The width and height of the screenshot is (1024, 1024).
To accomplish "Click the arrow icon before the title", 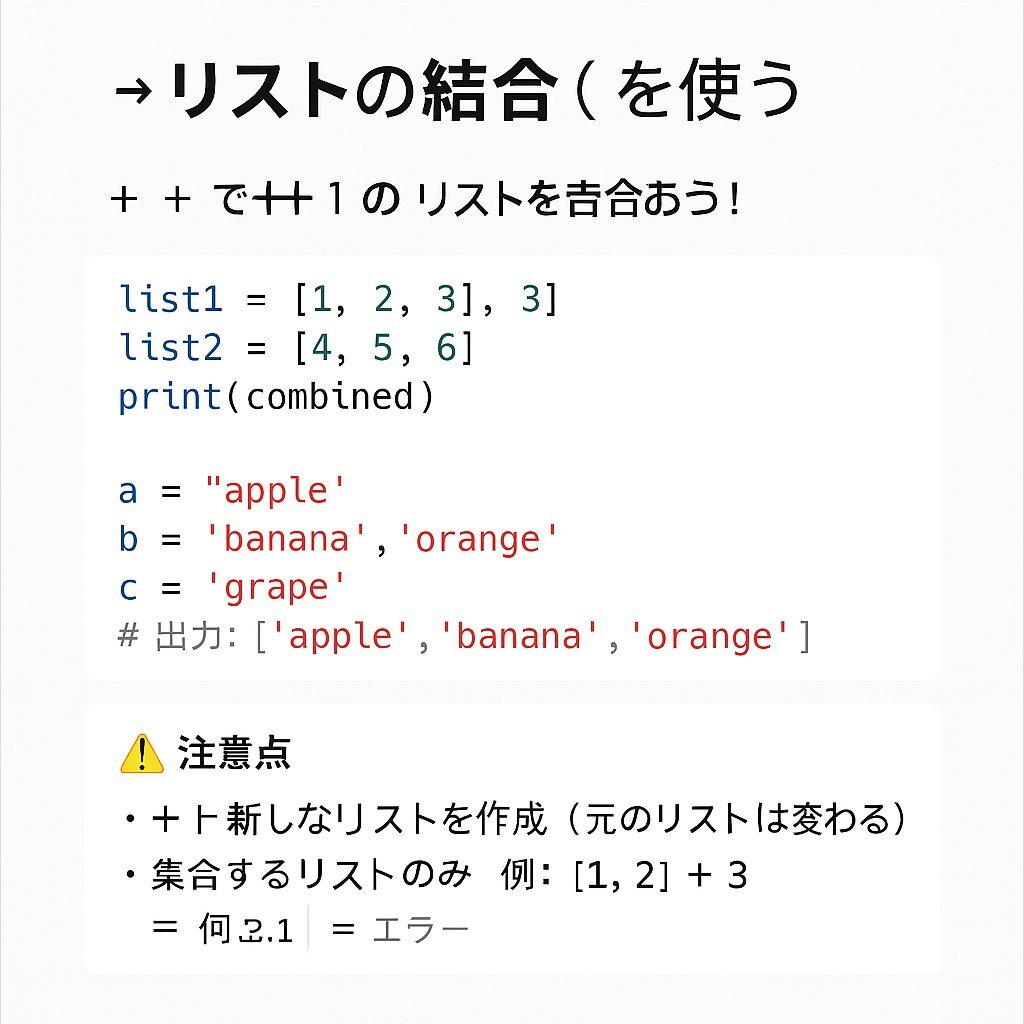I will pyautogui.click(x=133, y=92).
